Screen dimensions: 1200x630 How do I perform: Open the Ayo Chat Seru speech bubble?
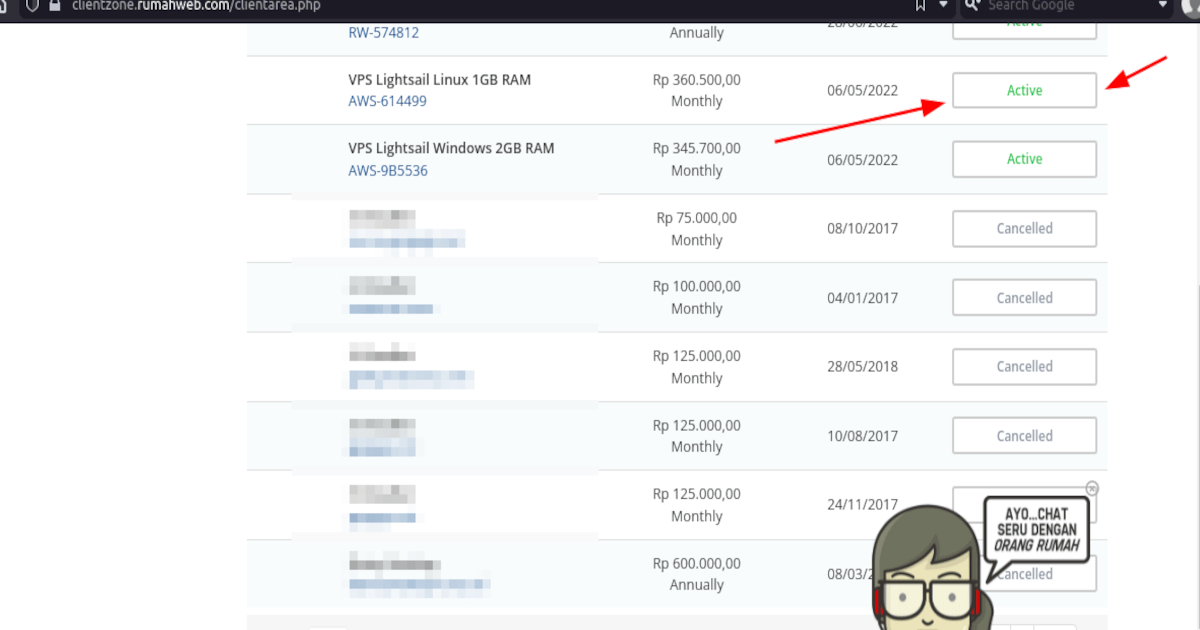pos(1037,531)
